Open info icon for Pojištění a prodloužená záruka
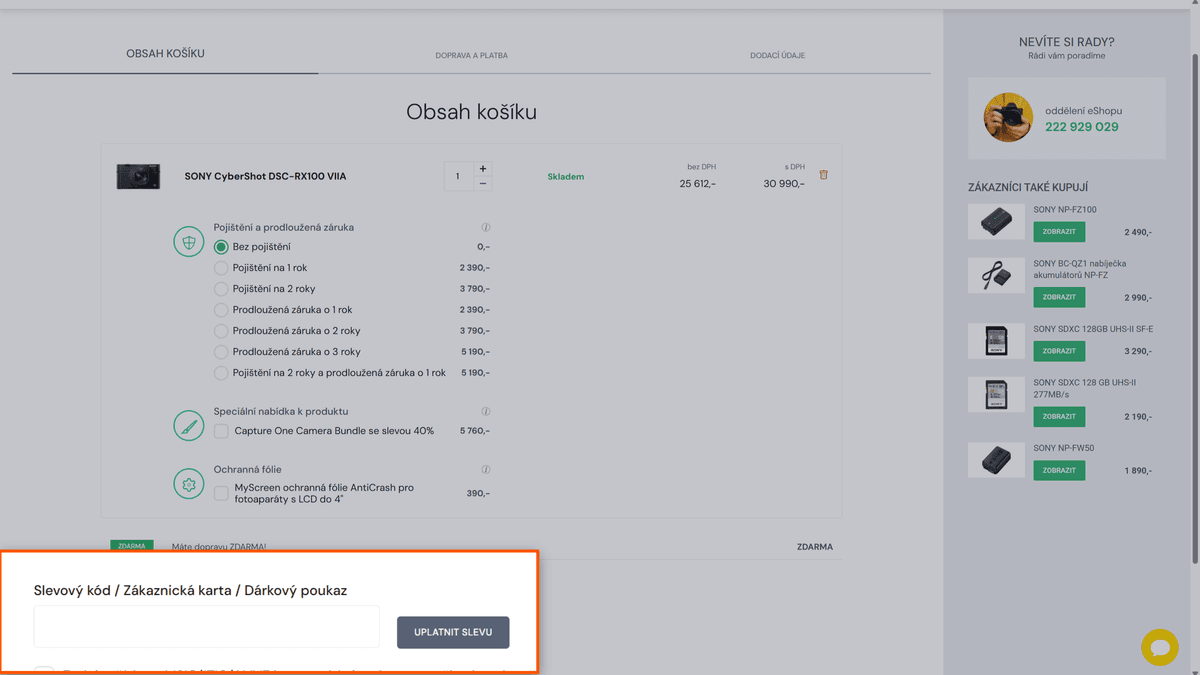The height and width of the screenshot is (675, 1200). [486, 227]
